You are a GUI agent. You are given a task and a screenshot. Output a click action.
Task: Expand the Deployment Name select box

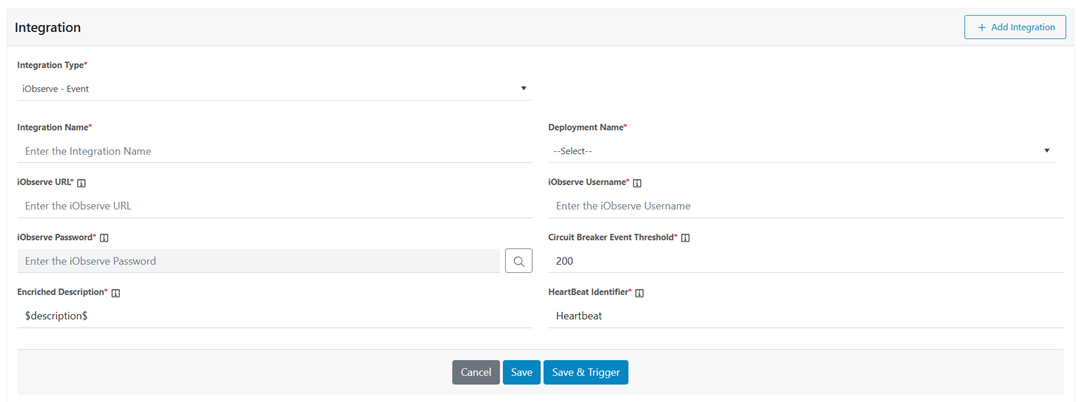point(801,151)
